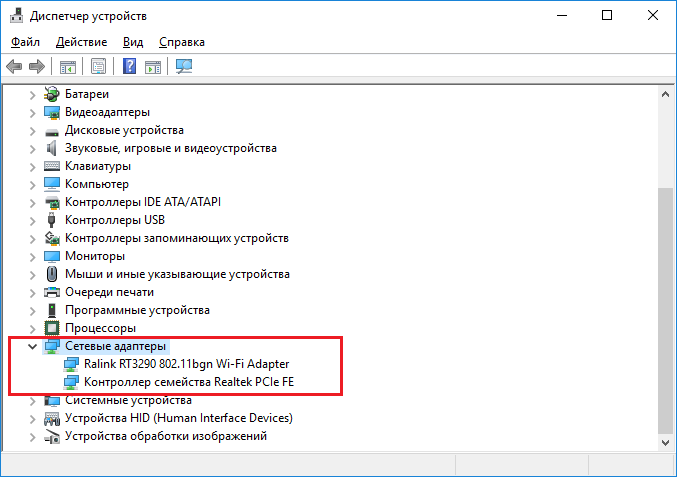Click the blue Help question mark icon

pos(130,66)
